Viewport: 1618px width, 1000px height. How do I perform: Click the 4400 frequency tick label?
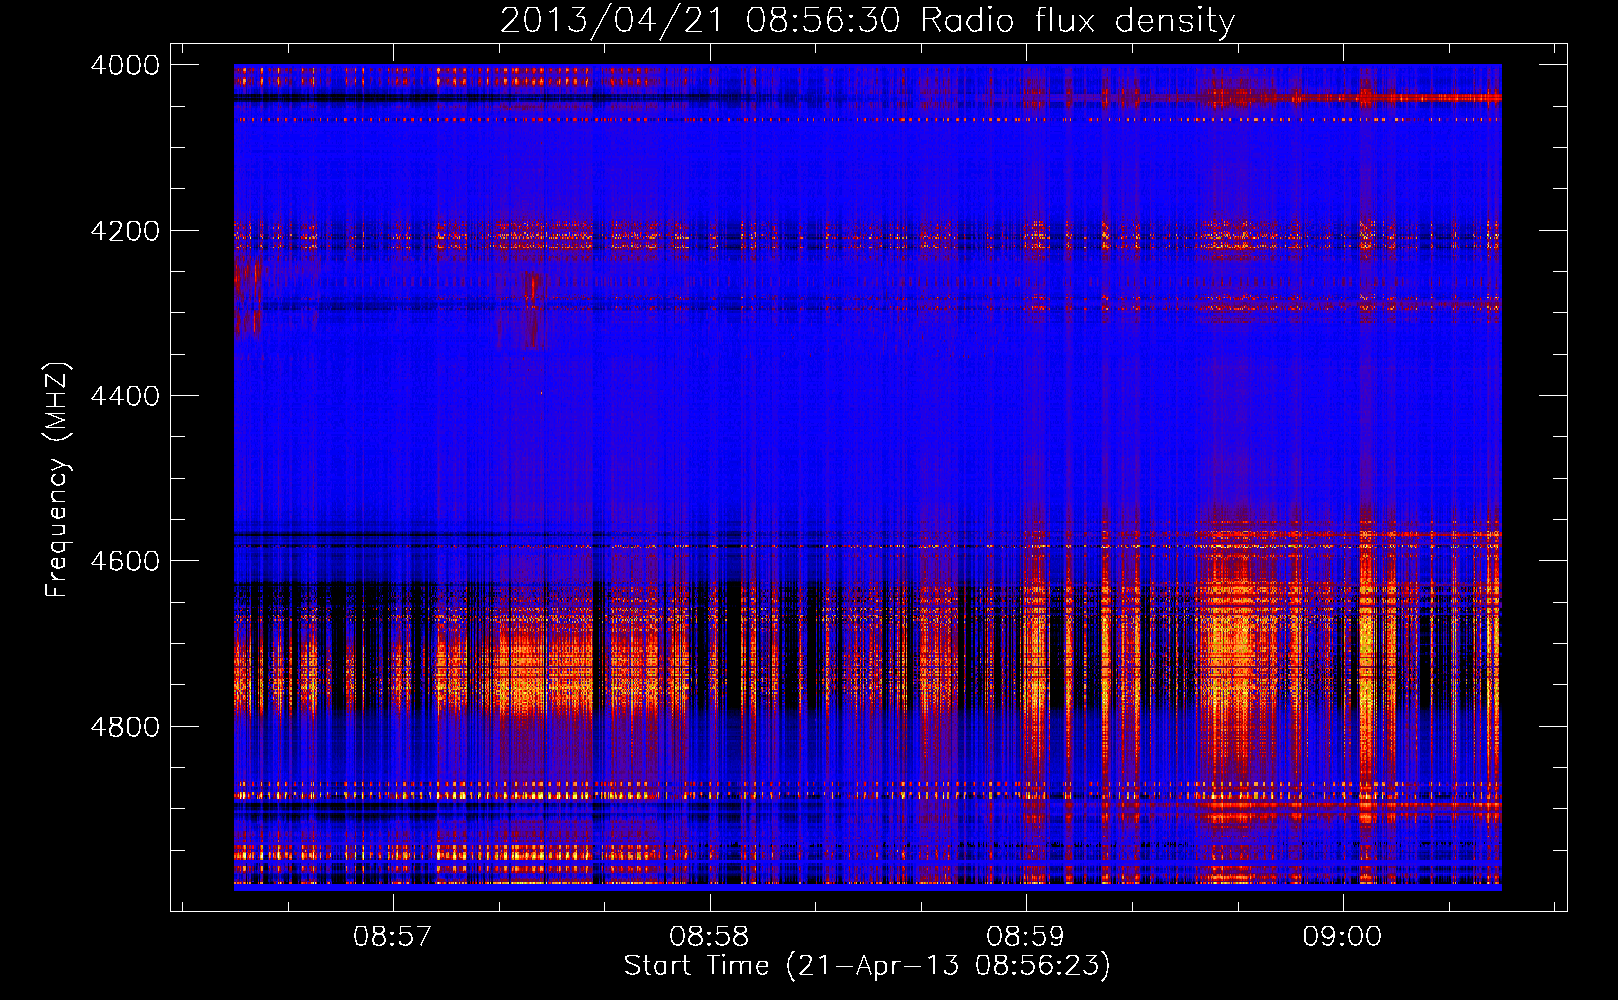pos(125,396)
